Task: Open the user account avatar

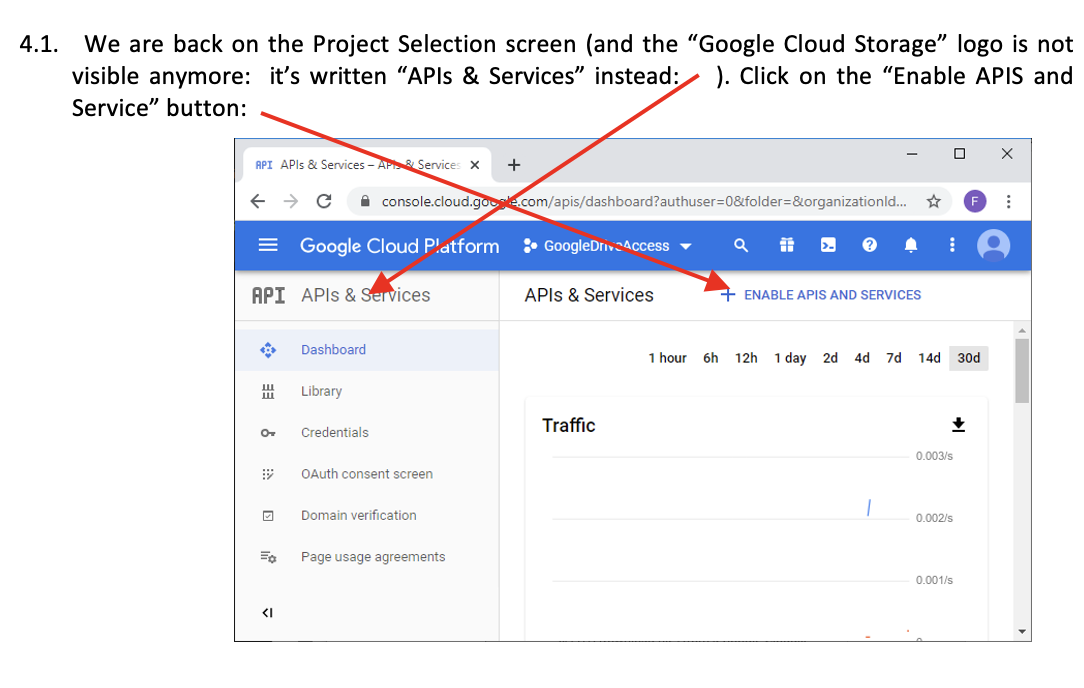Action: point(993,245)
